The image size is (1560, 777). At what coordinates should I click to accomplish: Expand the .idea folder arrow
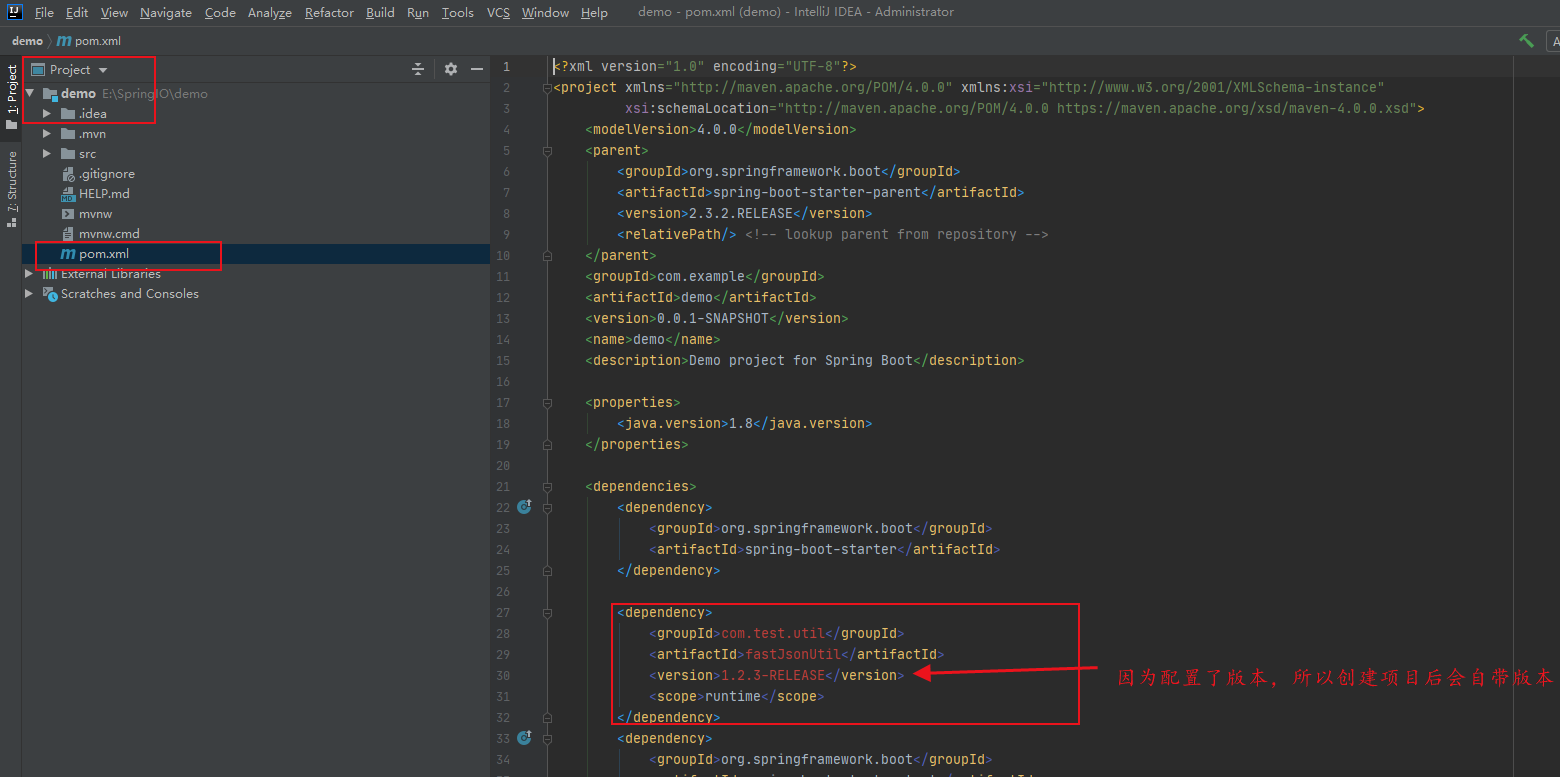point(47,114)
